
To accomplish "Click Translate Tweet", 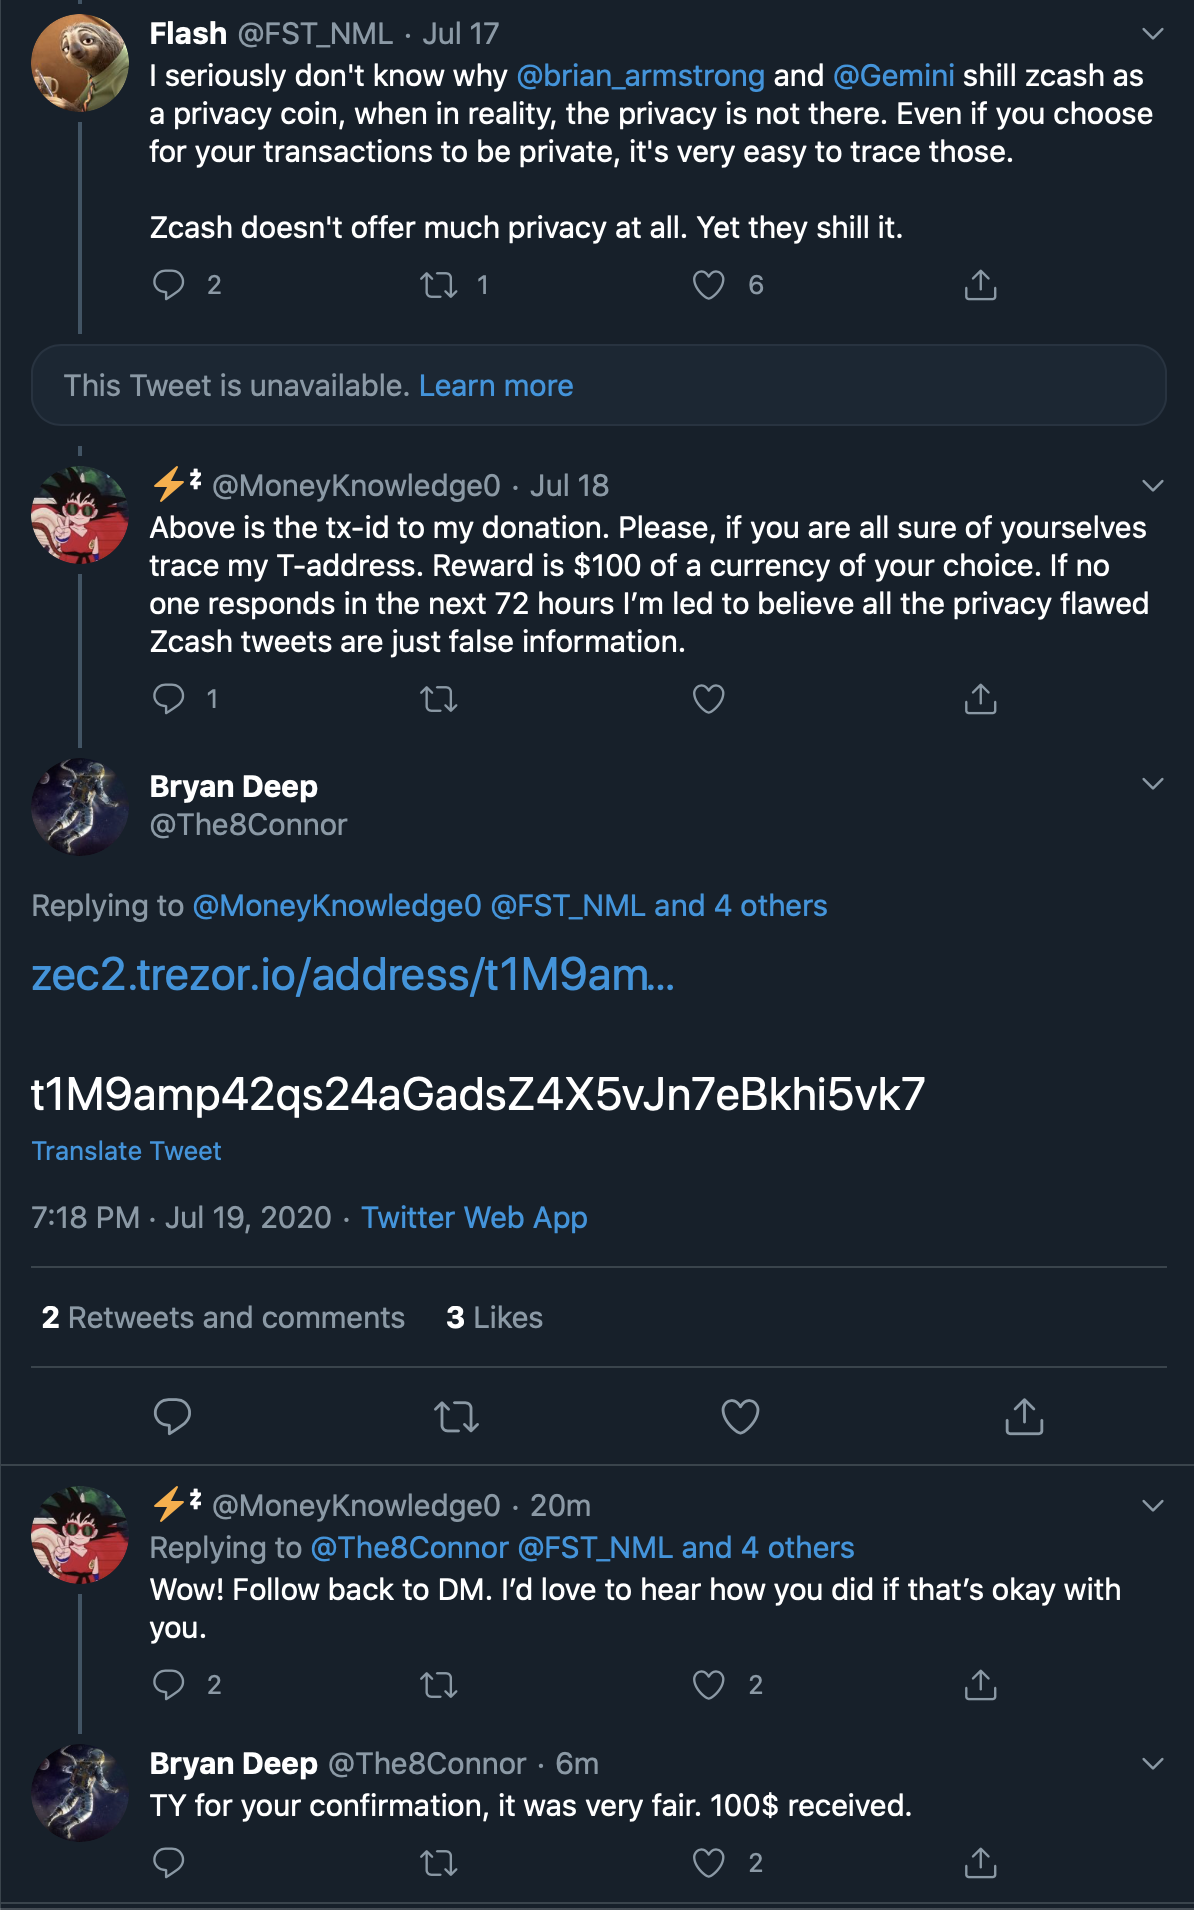I will tap(126, 1151).
